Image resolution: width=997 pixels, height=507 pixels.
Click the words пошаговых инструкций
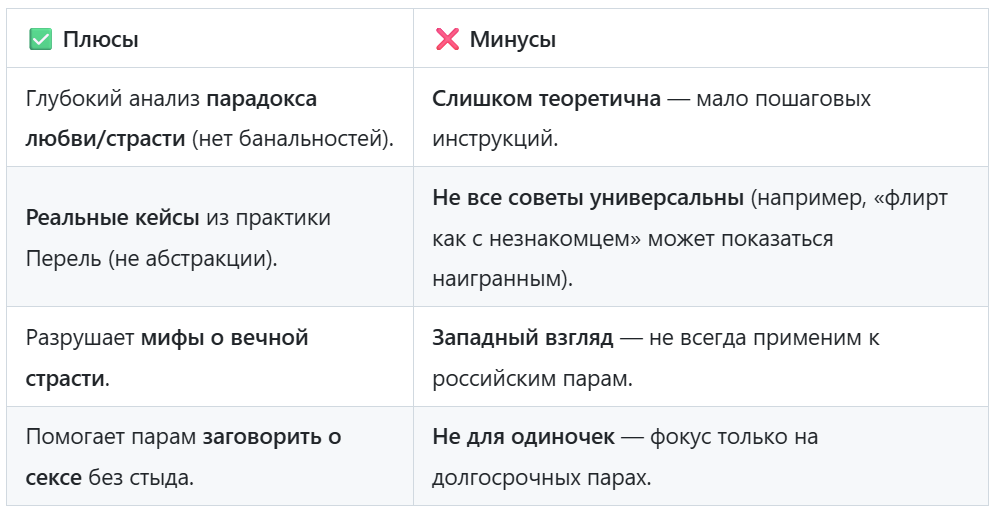tap(652, 118)
